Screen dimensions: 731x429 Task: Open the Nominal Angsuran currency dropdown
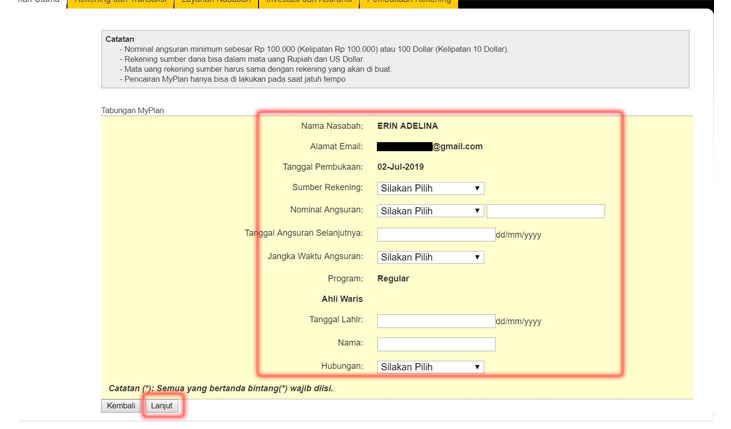[x=430, y=211]
